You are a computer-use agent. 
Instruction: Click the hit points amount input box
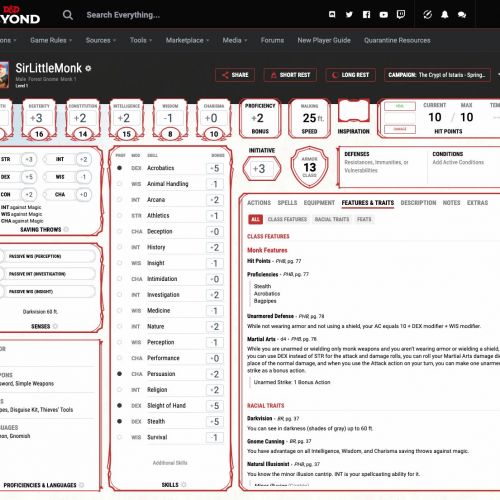pyautogui.click(x=400, y=118)
